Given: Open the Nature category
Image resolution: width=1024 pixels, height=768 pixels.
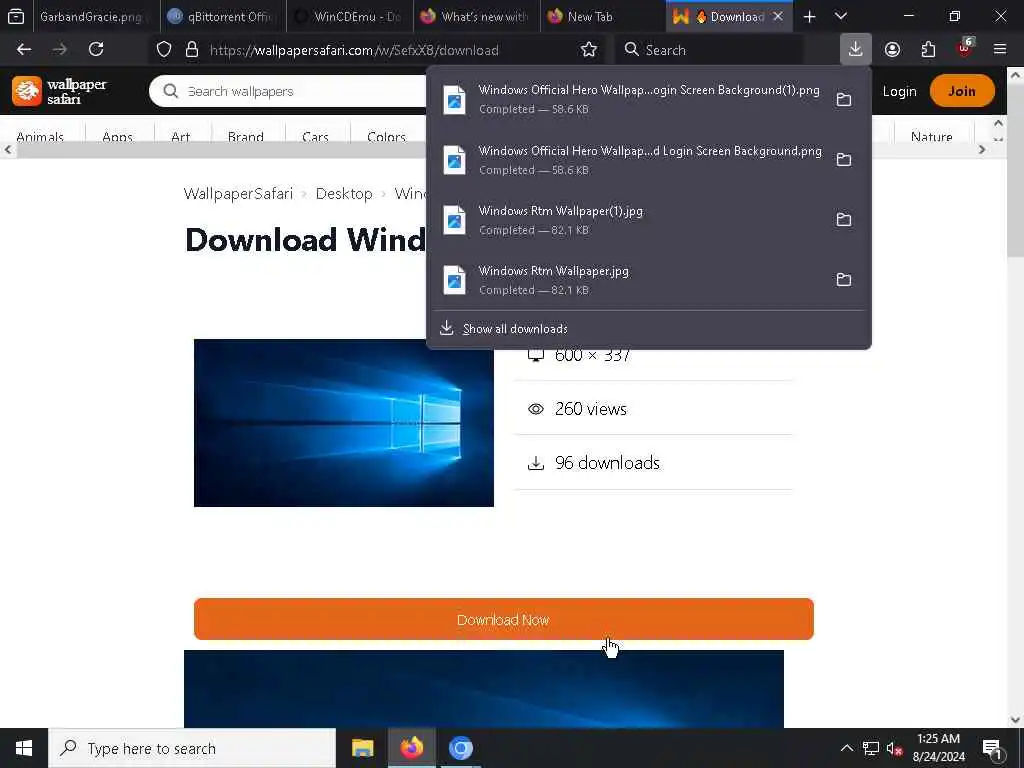Looking at the screenshot, I should click(x=931, y=136).
